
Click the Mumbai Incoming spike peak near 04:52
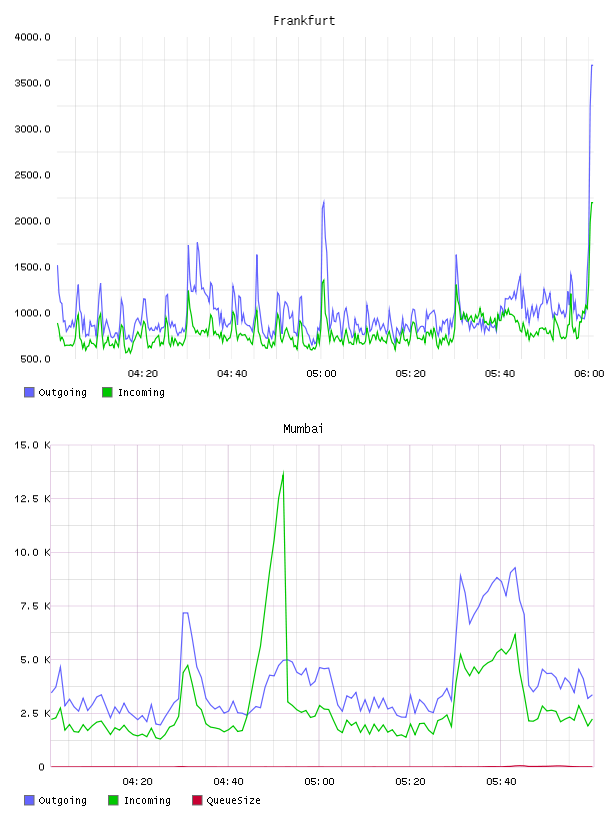[283, 473]
